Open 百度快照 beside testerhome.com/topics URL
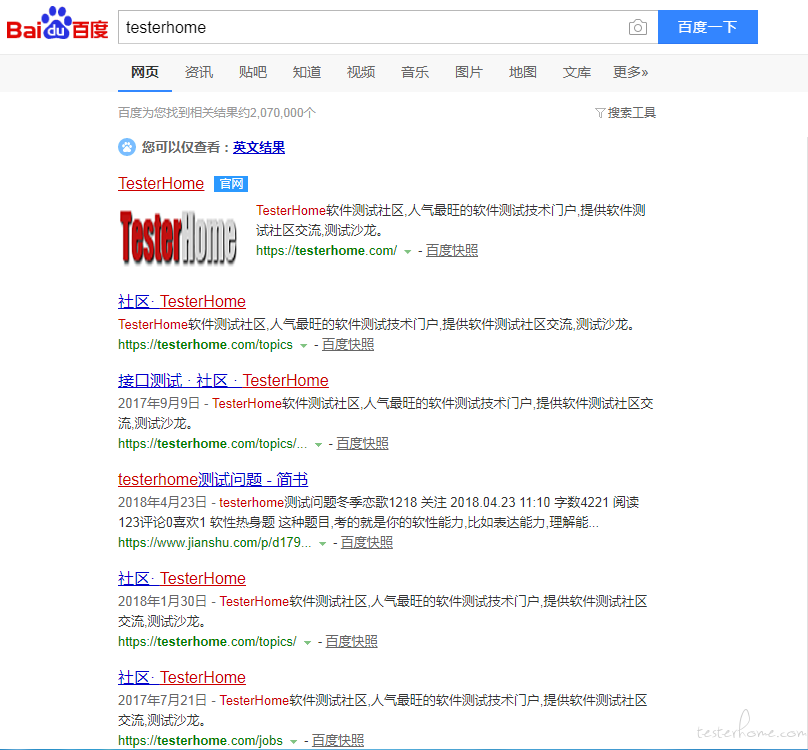Viewport: 808px width, 750px height. [x=348, y=344]
